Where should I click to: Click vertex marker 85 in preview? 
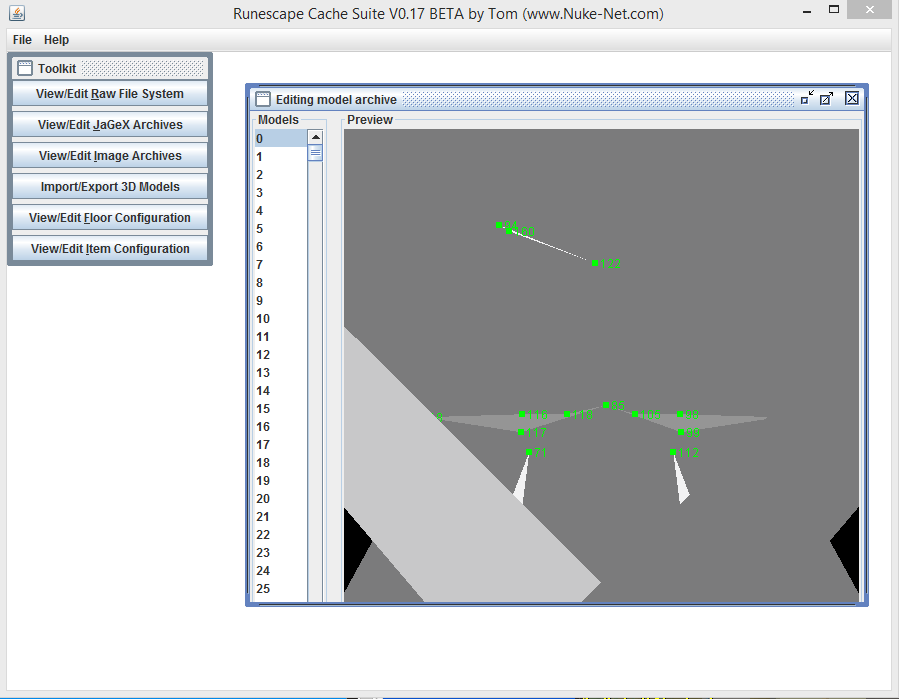(x=605, y=405)
